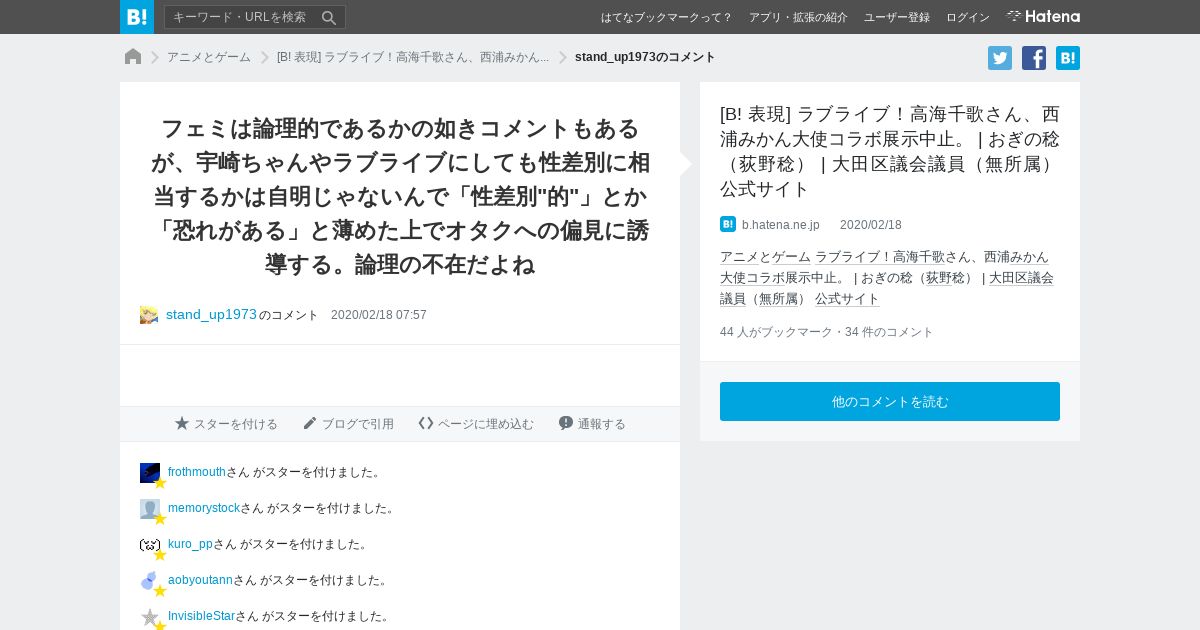Open stand_up1973 user profile link
This screenshot has height=630, width=1200.
click(211, 314)
